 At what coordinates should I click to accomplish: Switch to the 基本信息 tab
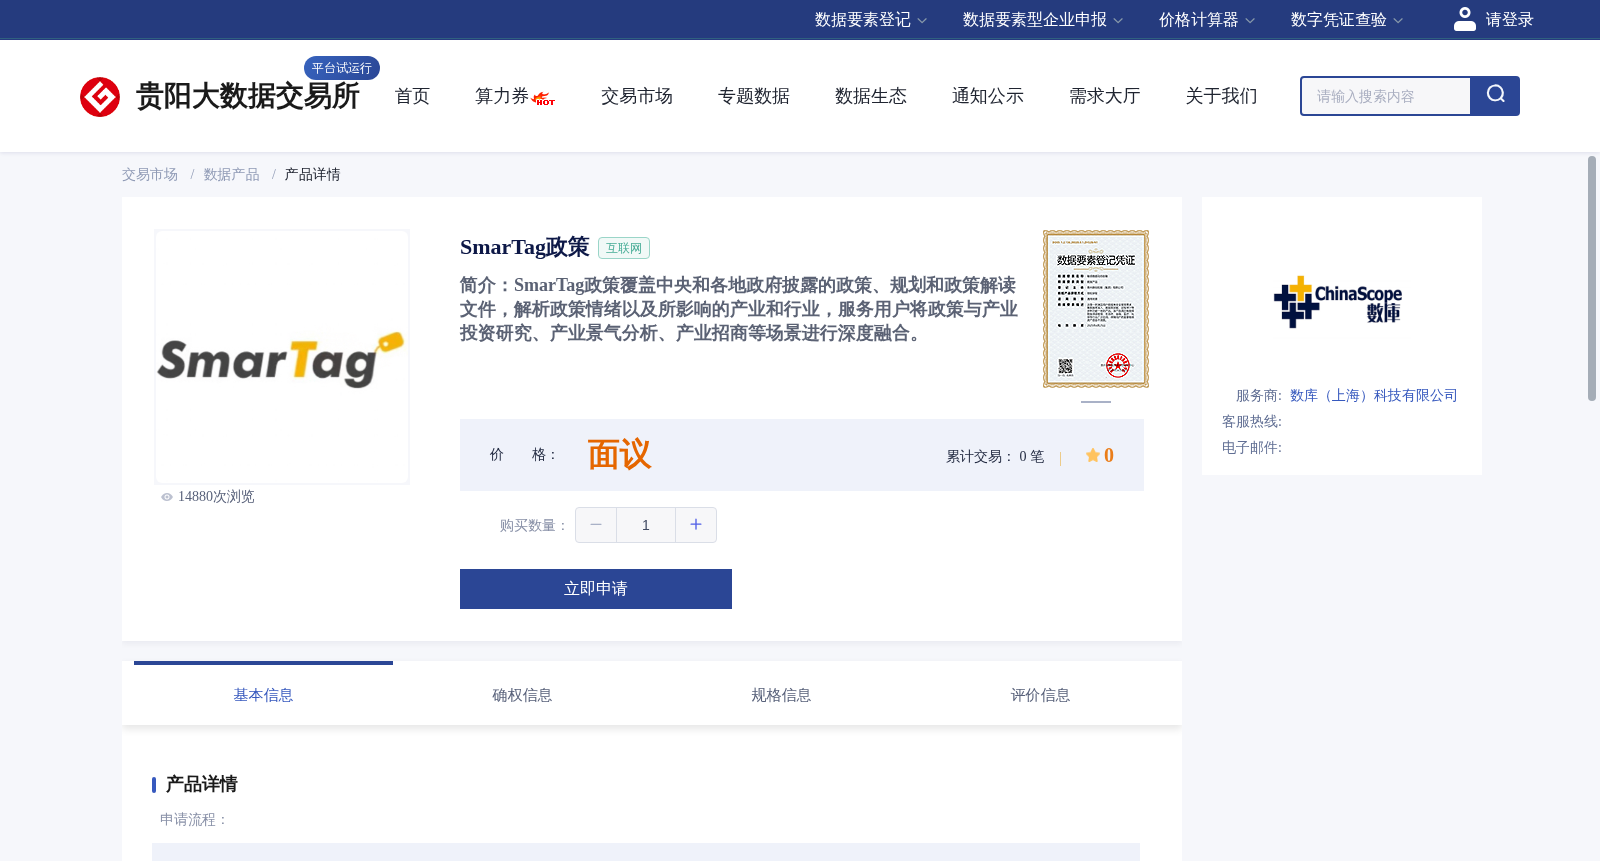click(263, 695)
